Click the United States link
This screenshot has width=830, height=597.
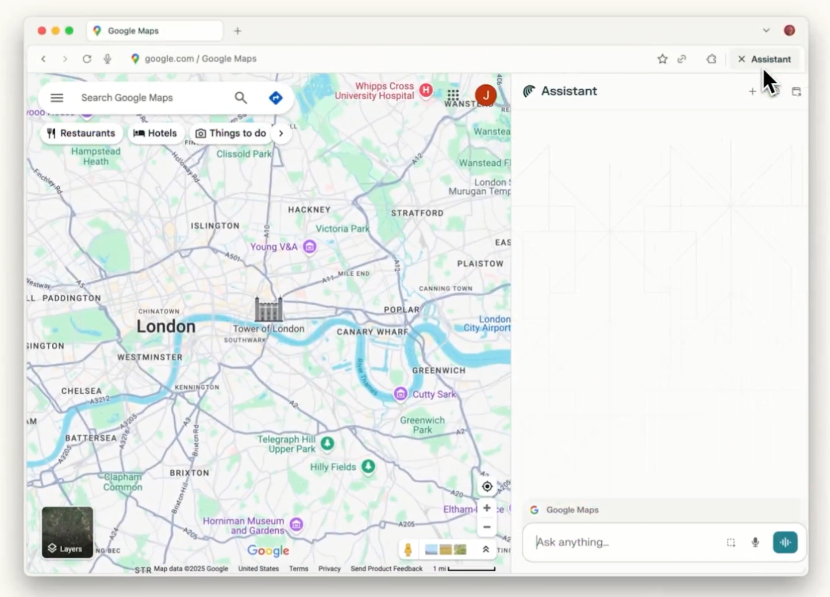[x=258, y=568]
